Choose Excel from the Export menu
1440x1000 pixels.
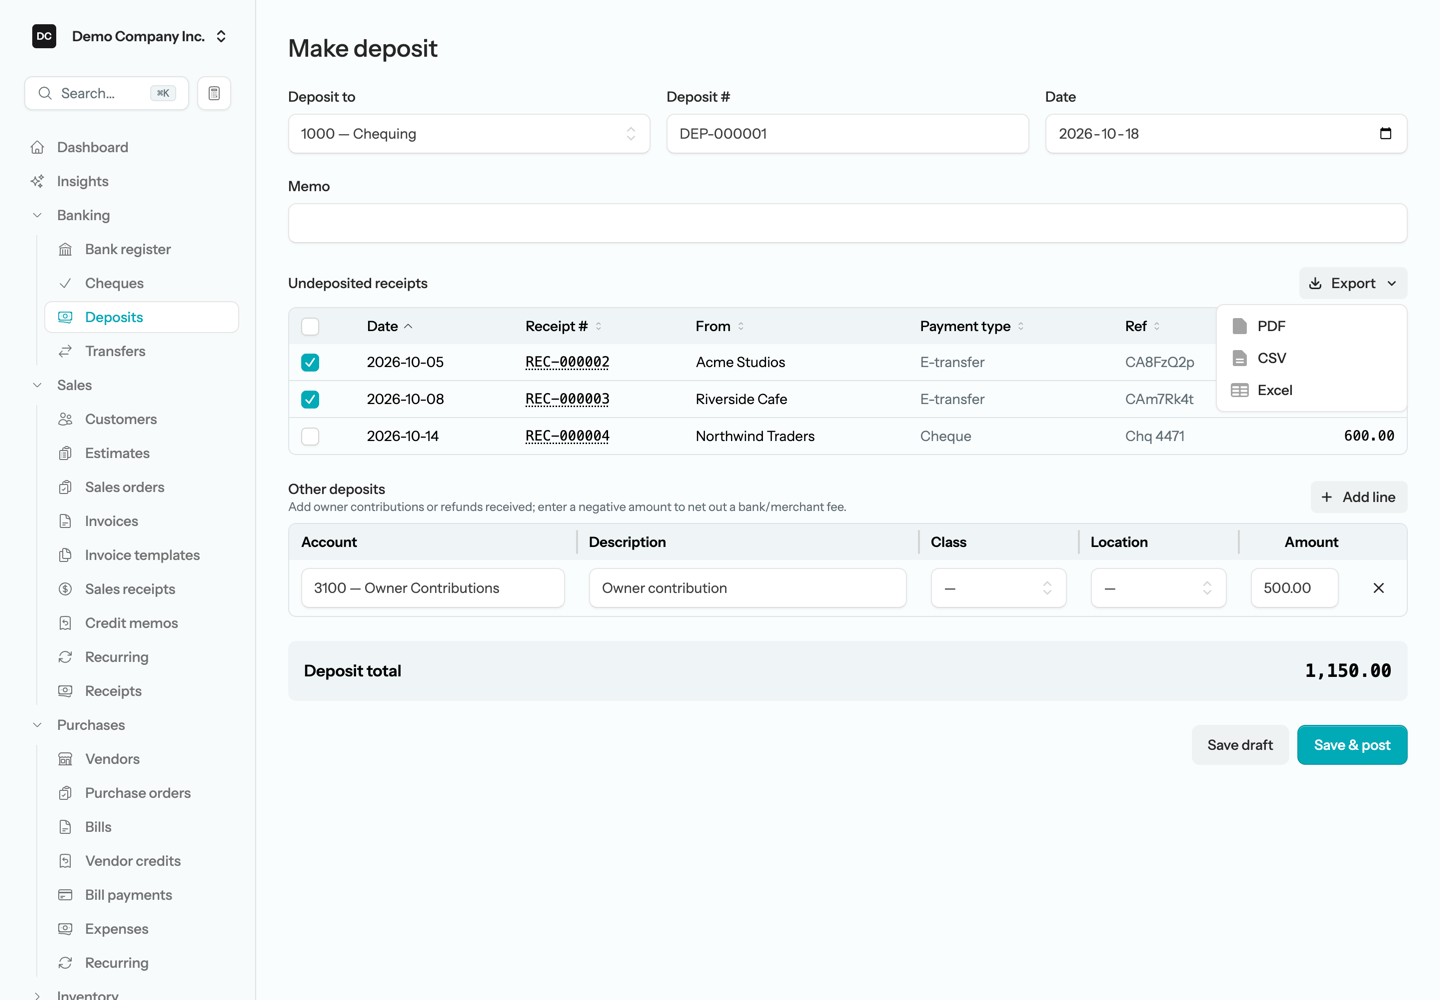click(1312, 390)
